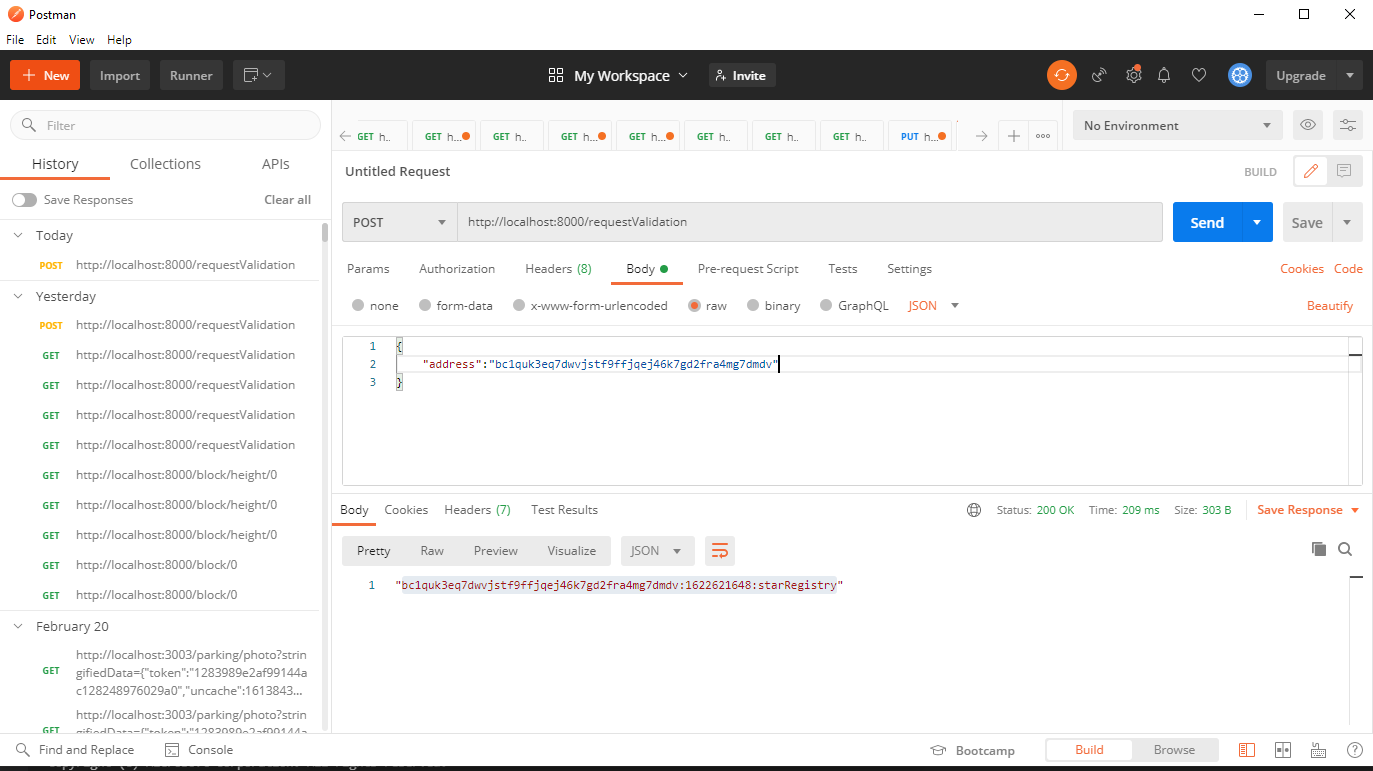The width and height of the screenshot is (1373, 771).
Task: Open the Pre-request Script tab
Action: tap(748, 269)
